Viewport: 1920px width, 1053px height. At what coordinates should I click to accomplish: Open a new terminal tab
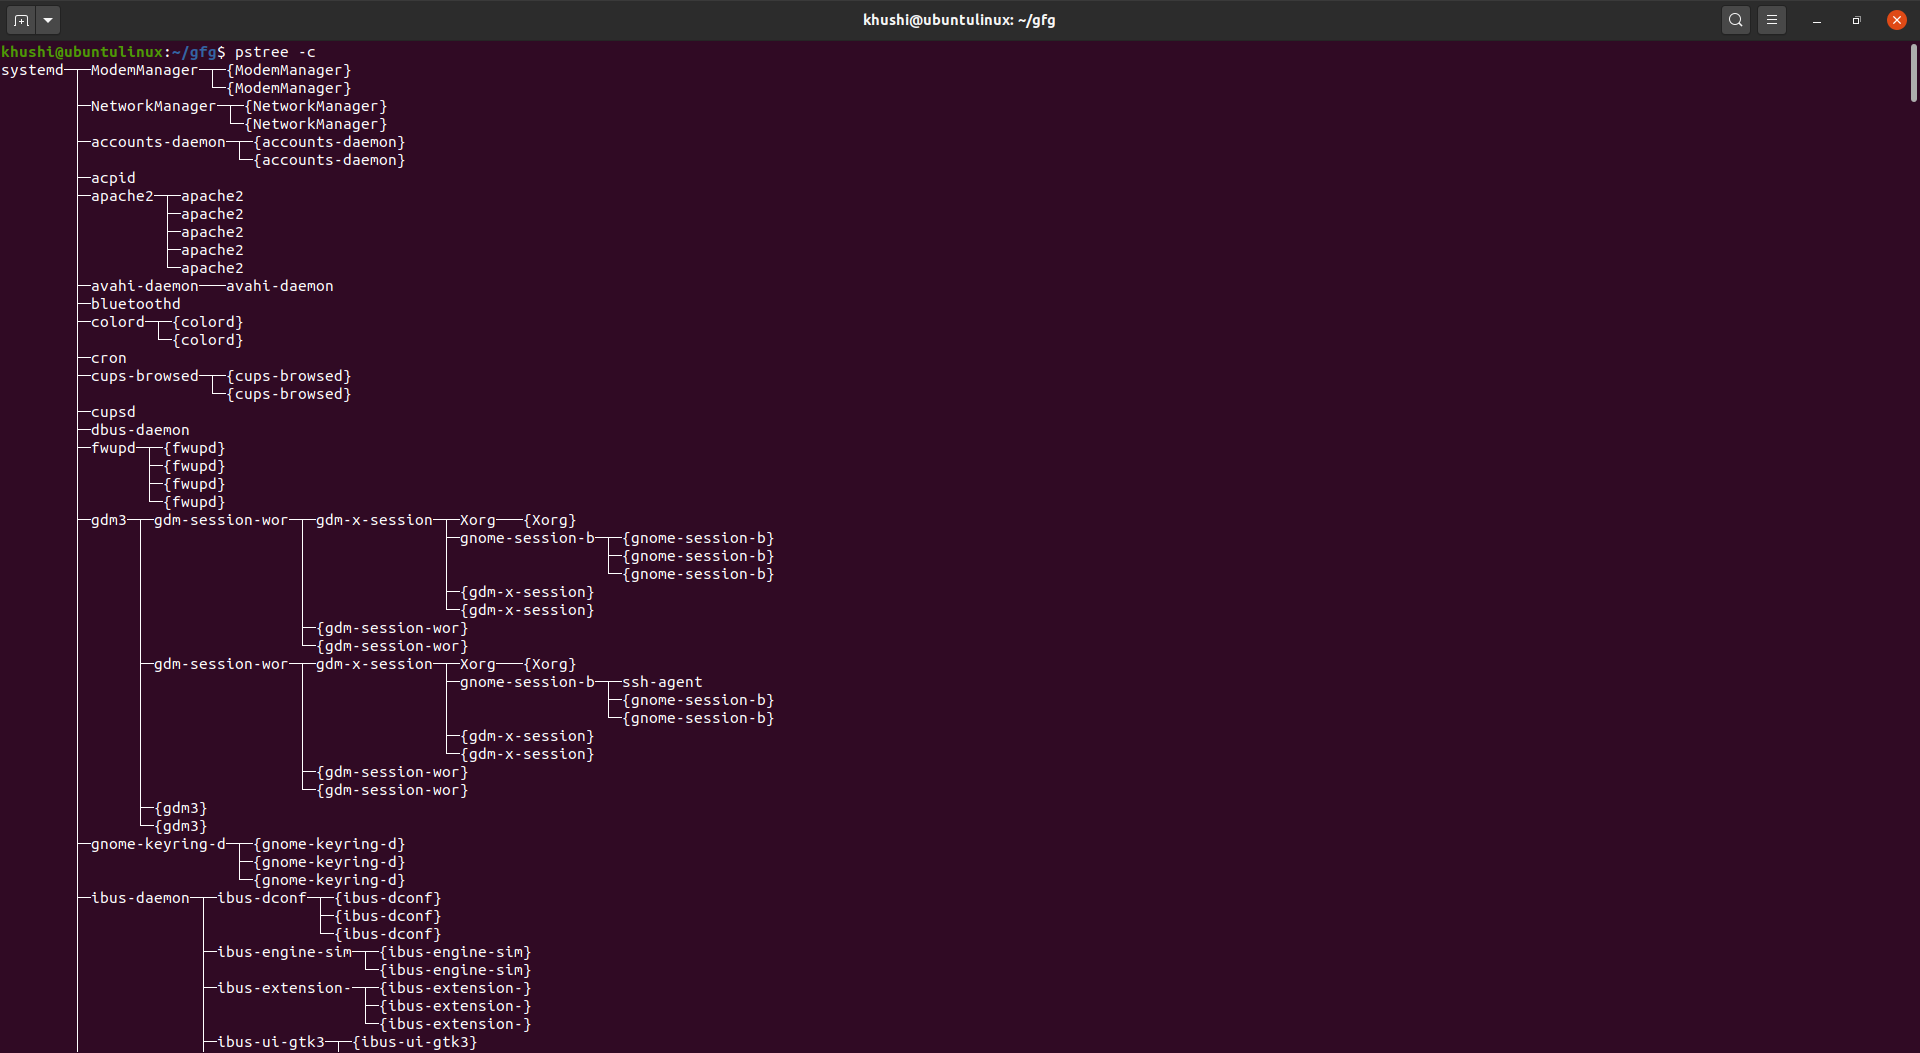21,20
